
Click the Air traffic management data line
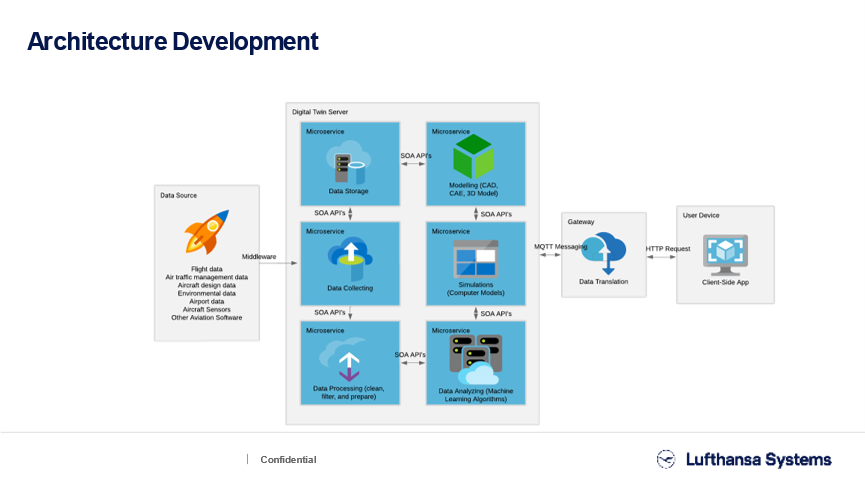tap(207, 277)
